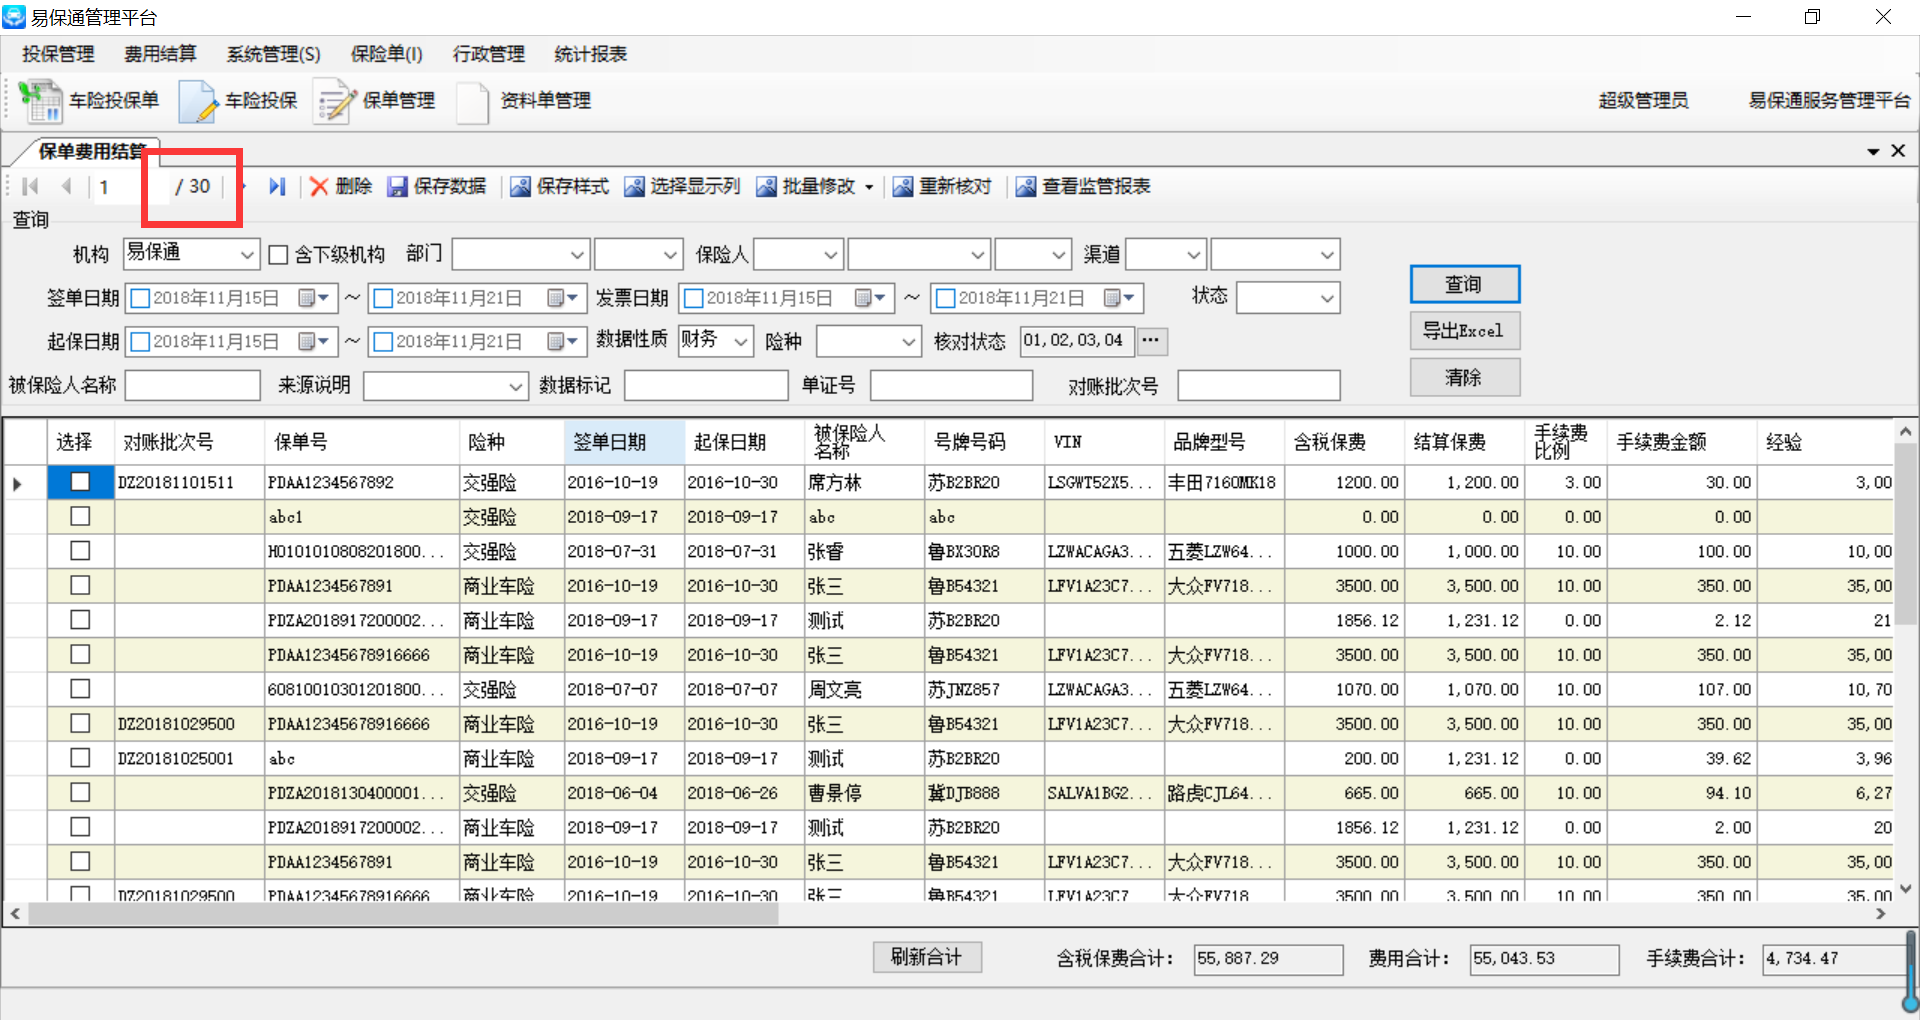Jump to last page navigation arrow
This screenshot has height=1020, width=1920.
(277, 187)
